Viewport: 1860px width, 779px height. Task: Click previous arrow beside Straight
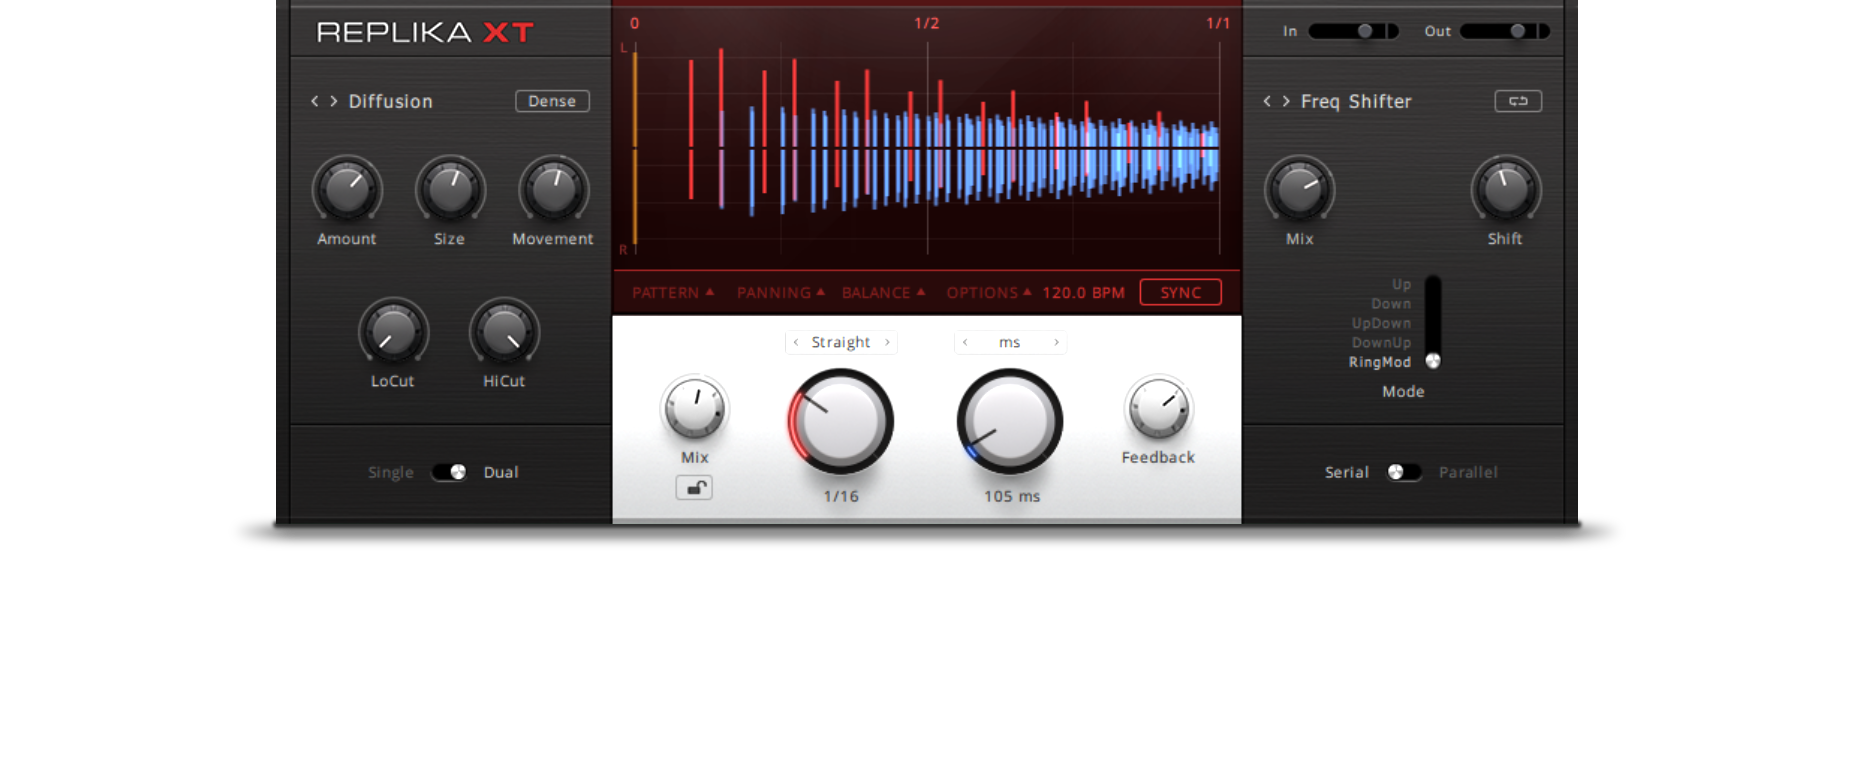[x=796, y=342]
